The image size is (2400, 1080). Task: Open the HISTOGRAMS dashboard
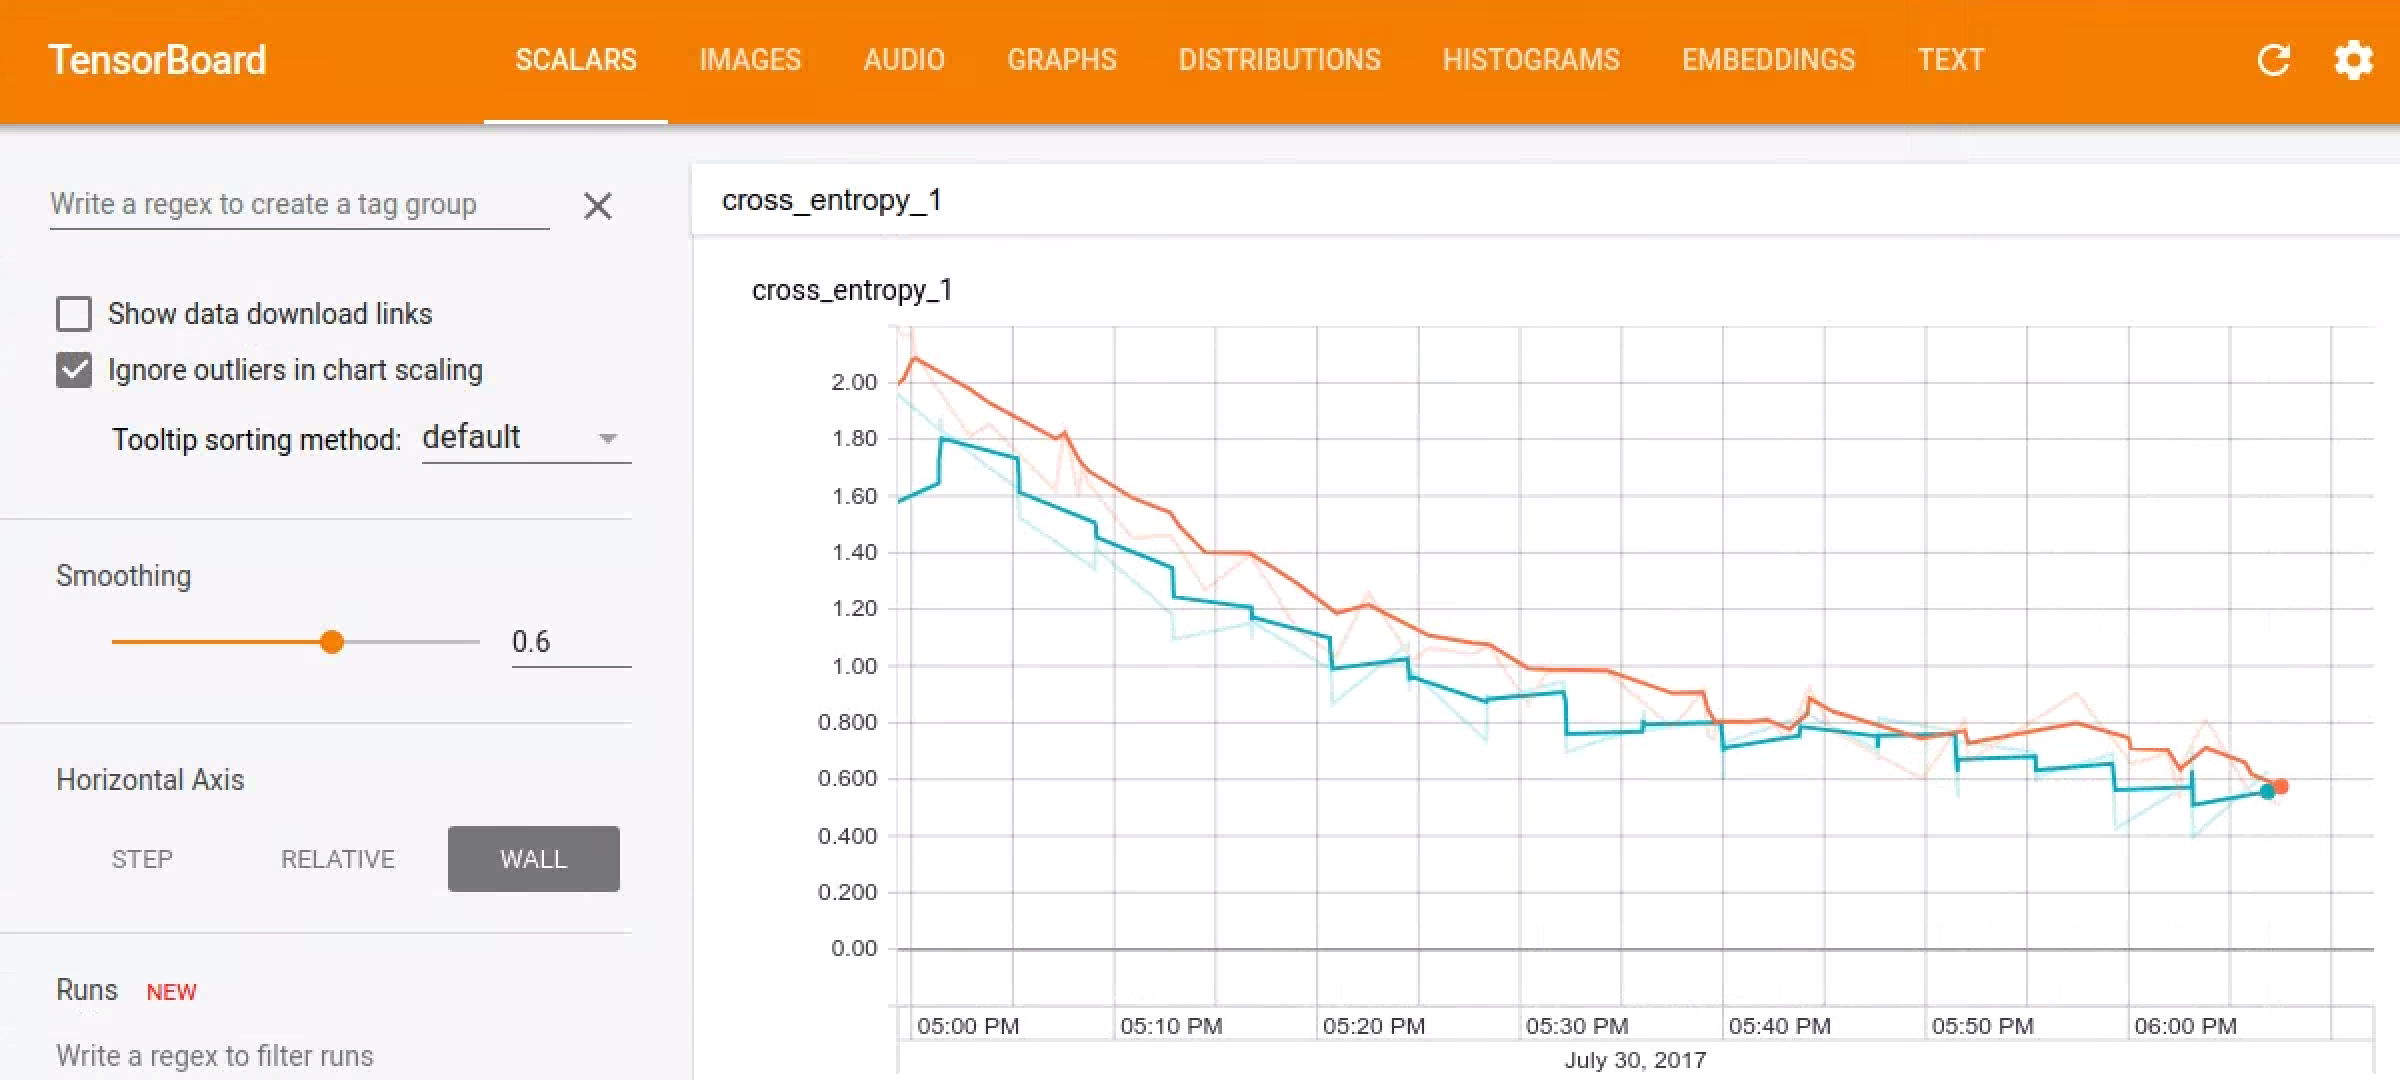(x=1530, y=60)
